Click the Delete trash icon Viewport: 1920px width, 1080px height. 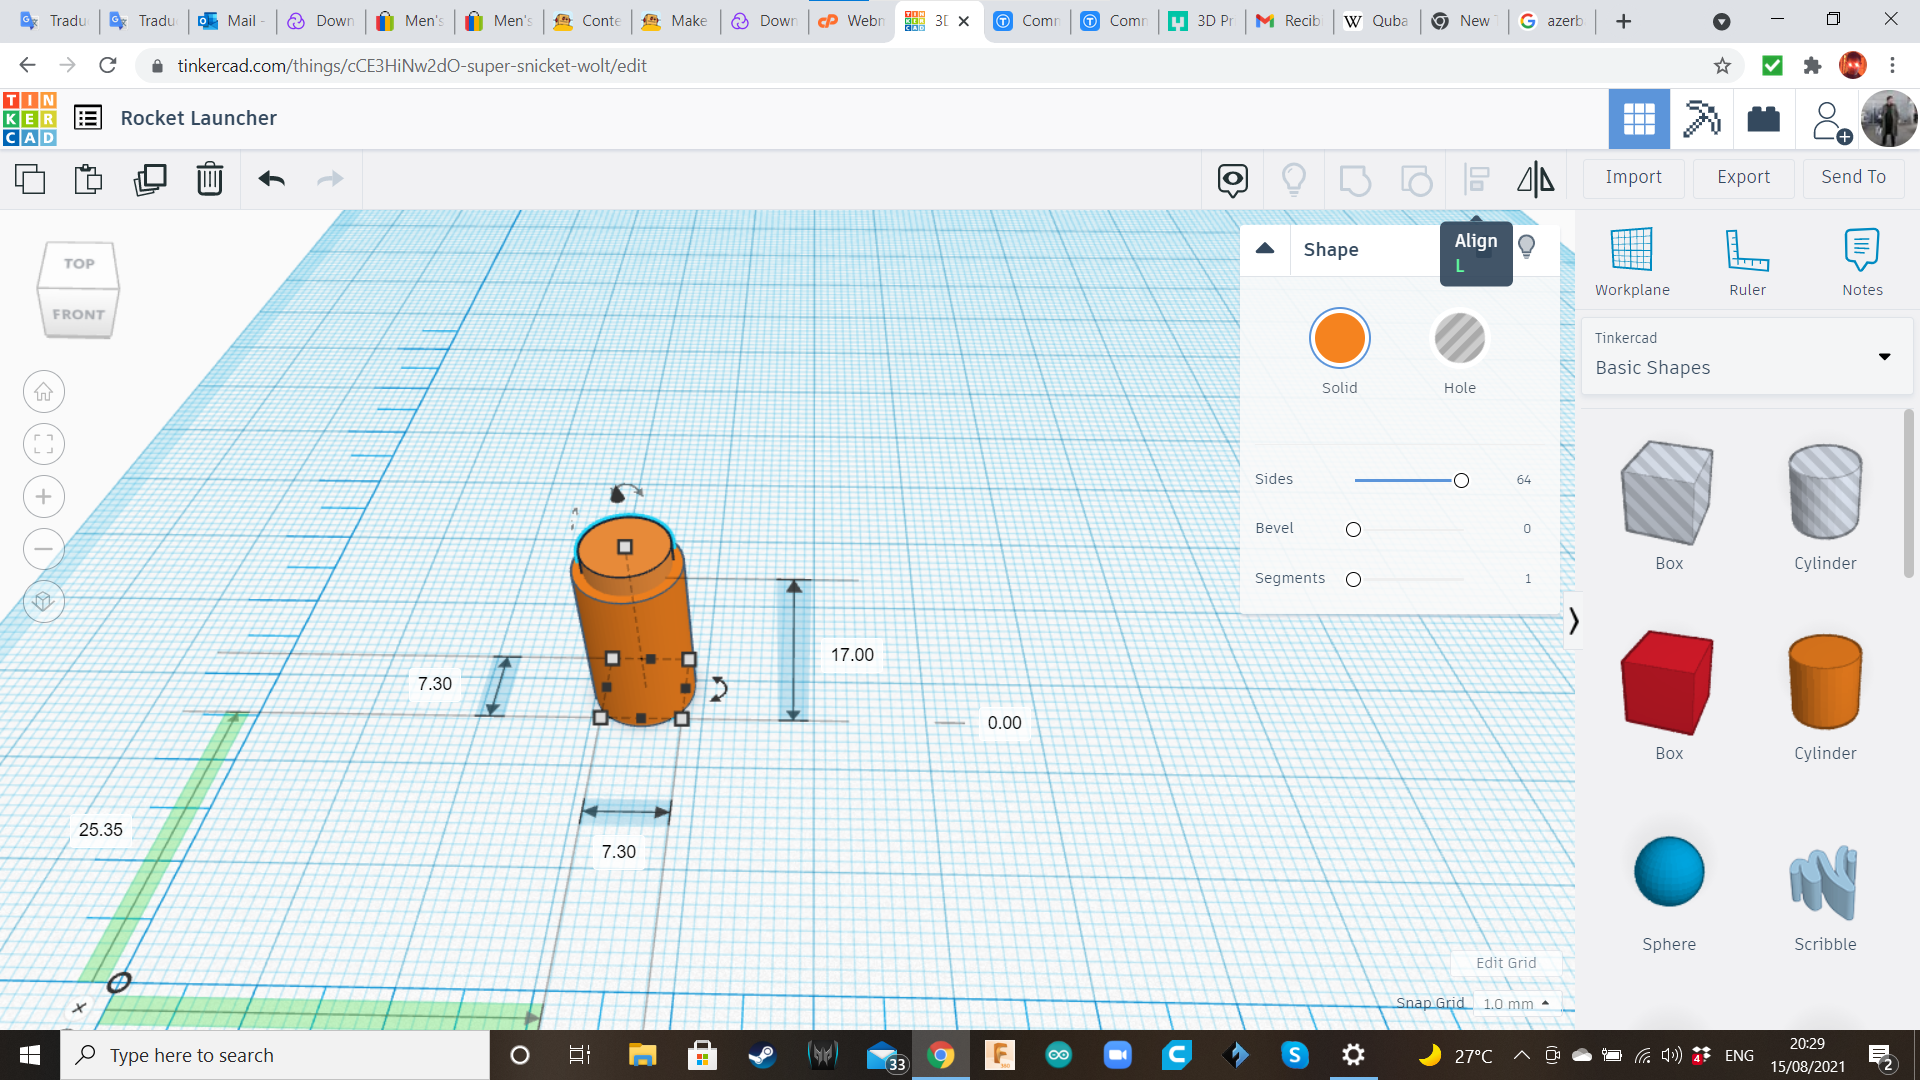click(x=210, y=179)
